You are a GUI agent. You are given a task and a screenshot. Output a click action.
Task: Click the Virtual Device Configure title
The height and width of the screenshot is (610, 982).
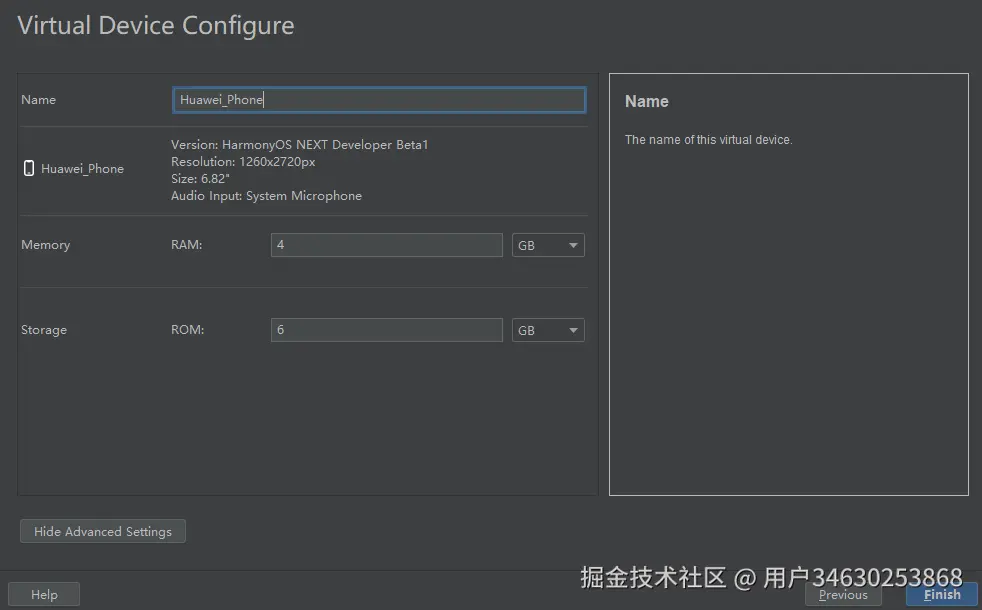tap(156, 26)
